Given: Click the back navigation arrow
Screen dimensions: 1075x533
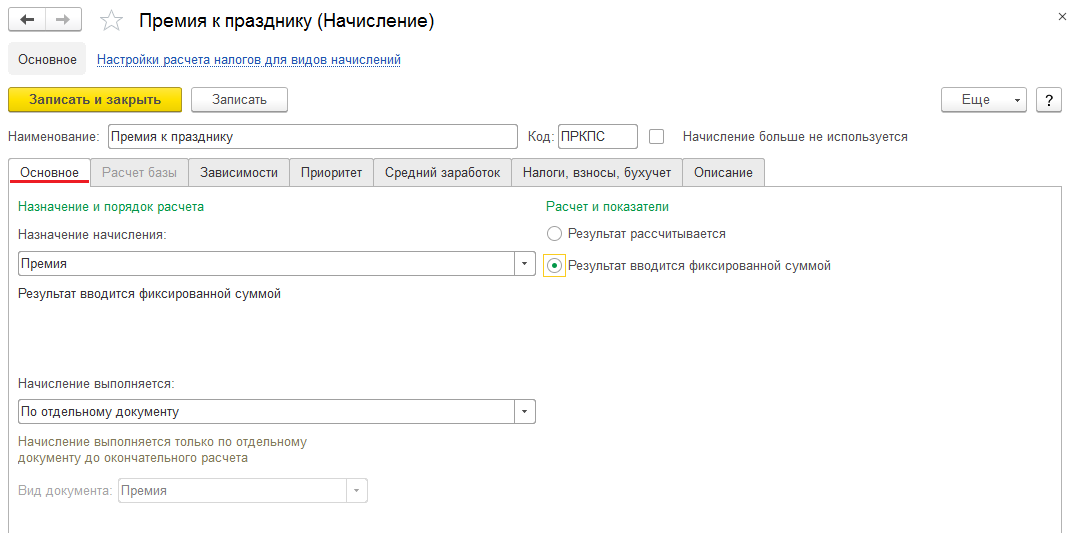Looking at the screenshot, I should [x=27, y=20].
